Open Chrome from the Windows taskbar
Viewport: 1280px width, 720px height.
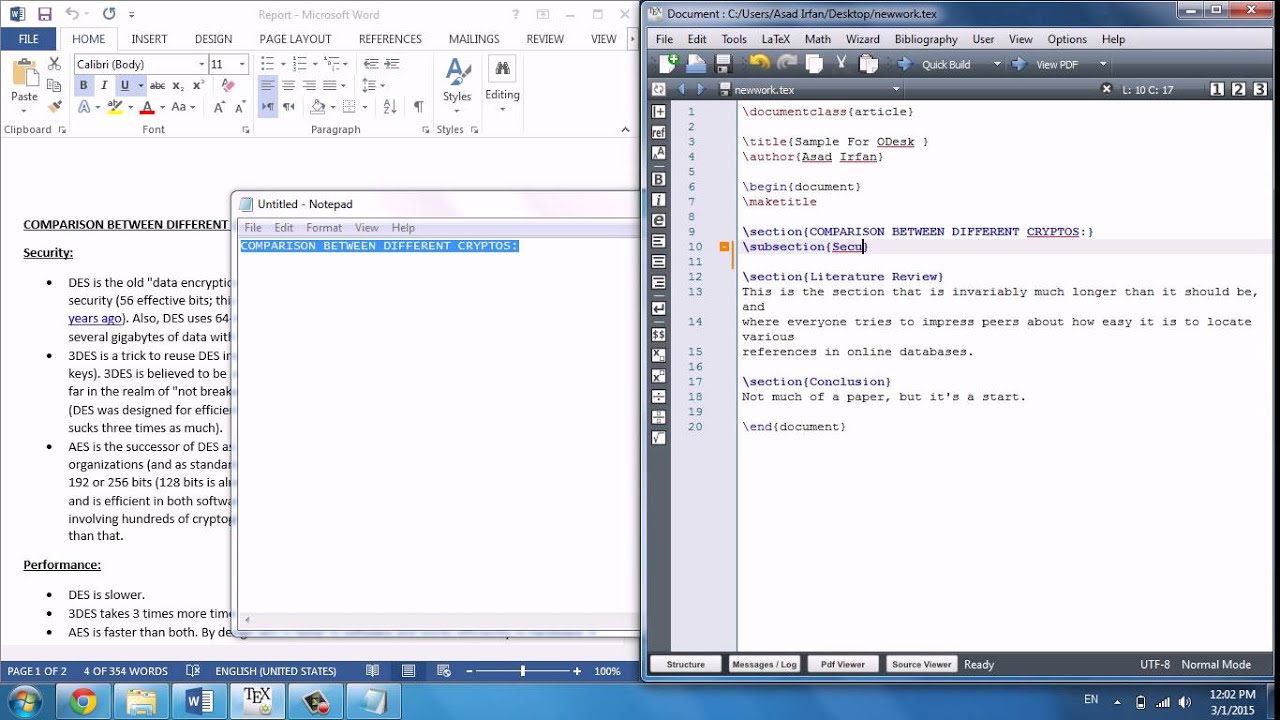[83, 702]
